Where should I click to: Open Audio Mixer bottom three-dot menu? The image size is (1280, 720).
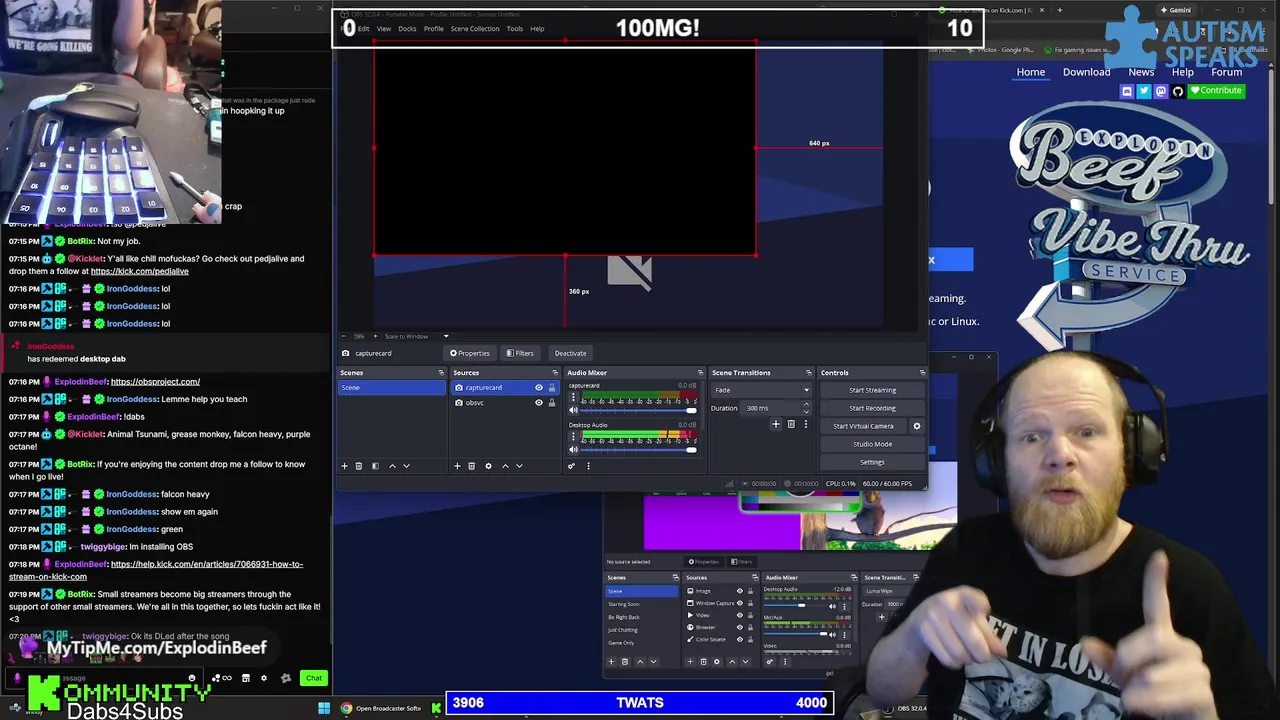[x=588, y=466]
